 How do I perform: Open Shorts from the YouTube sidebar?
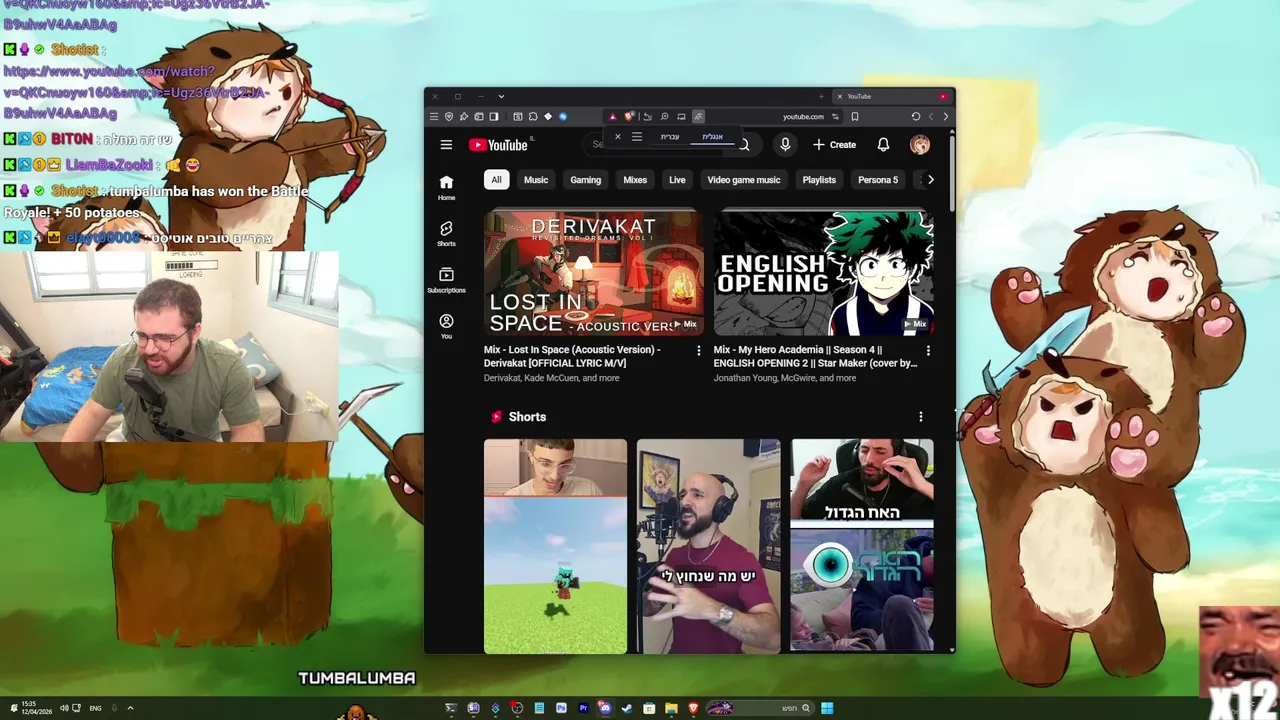[446, 234]
